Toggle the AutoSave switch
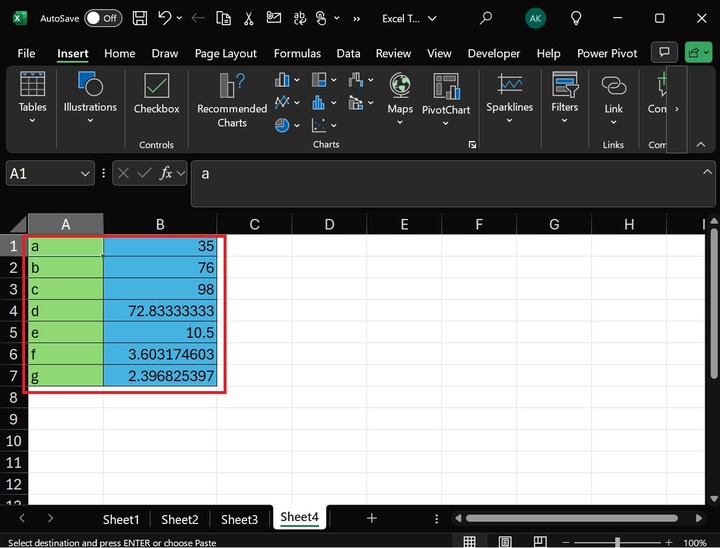This screenshot has height=548, width=720. pos(102,18)
